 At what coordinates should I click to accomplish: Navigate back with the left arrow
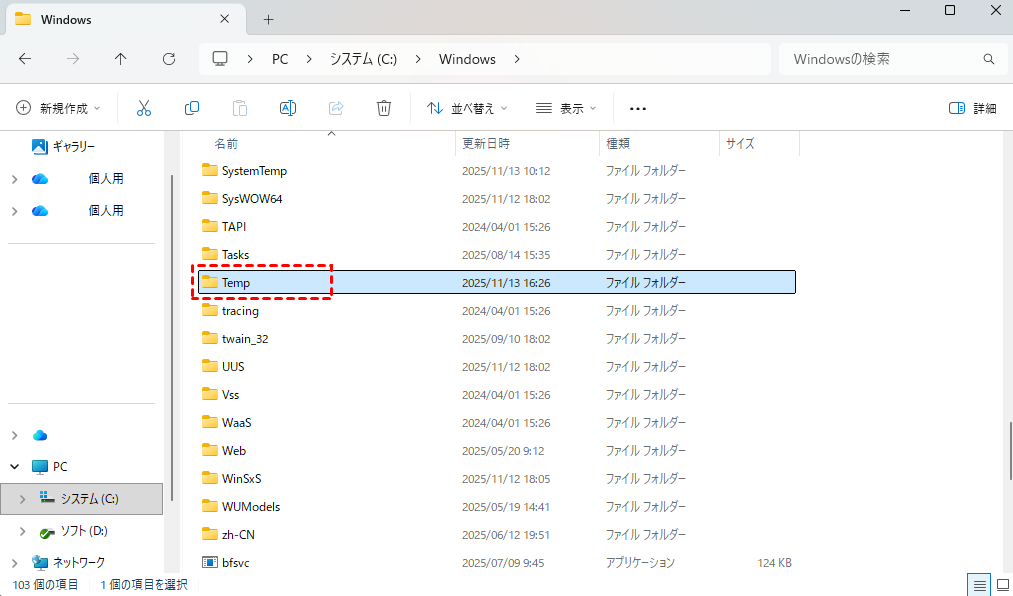coord(25,59)
